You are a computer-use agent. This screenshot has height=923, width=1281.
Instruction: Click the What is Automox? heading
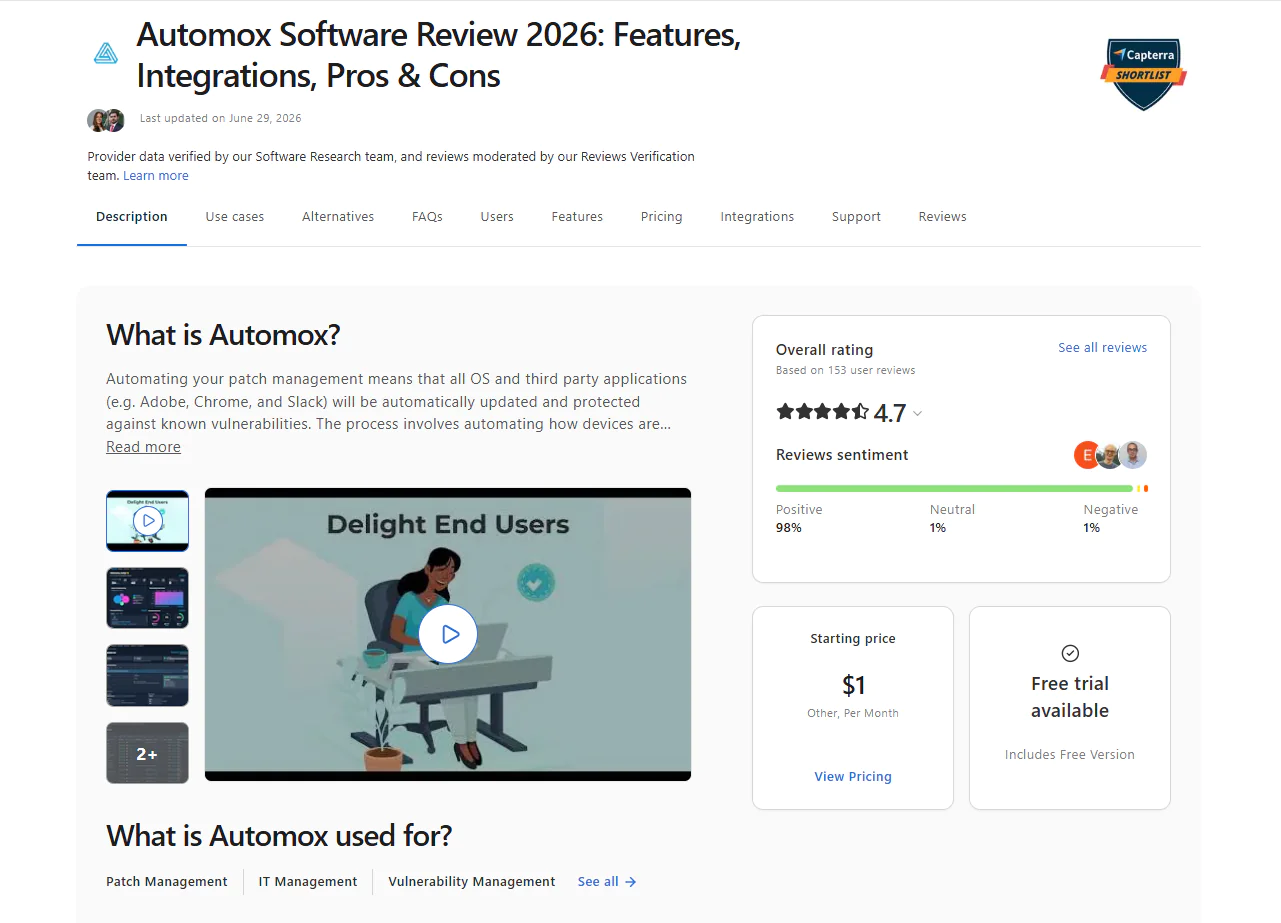[223, 335]
